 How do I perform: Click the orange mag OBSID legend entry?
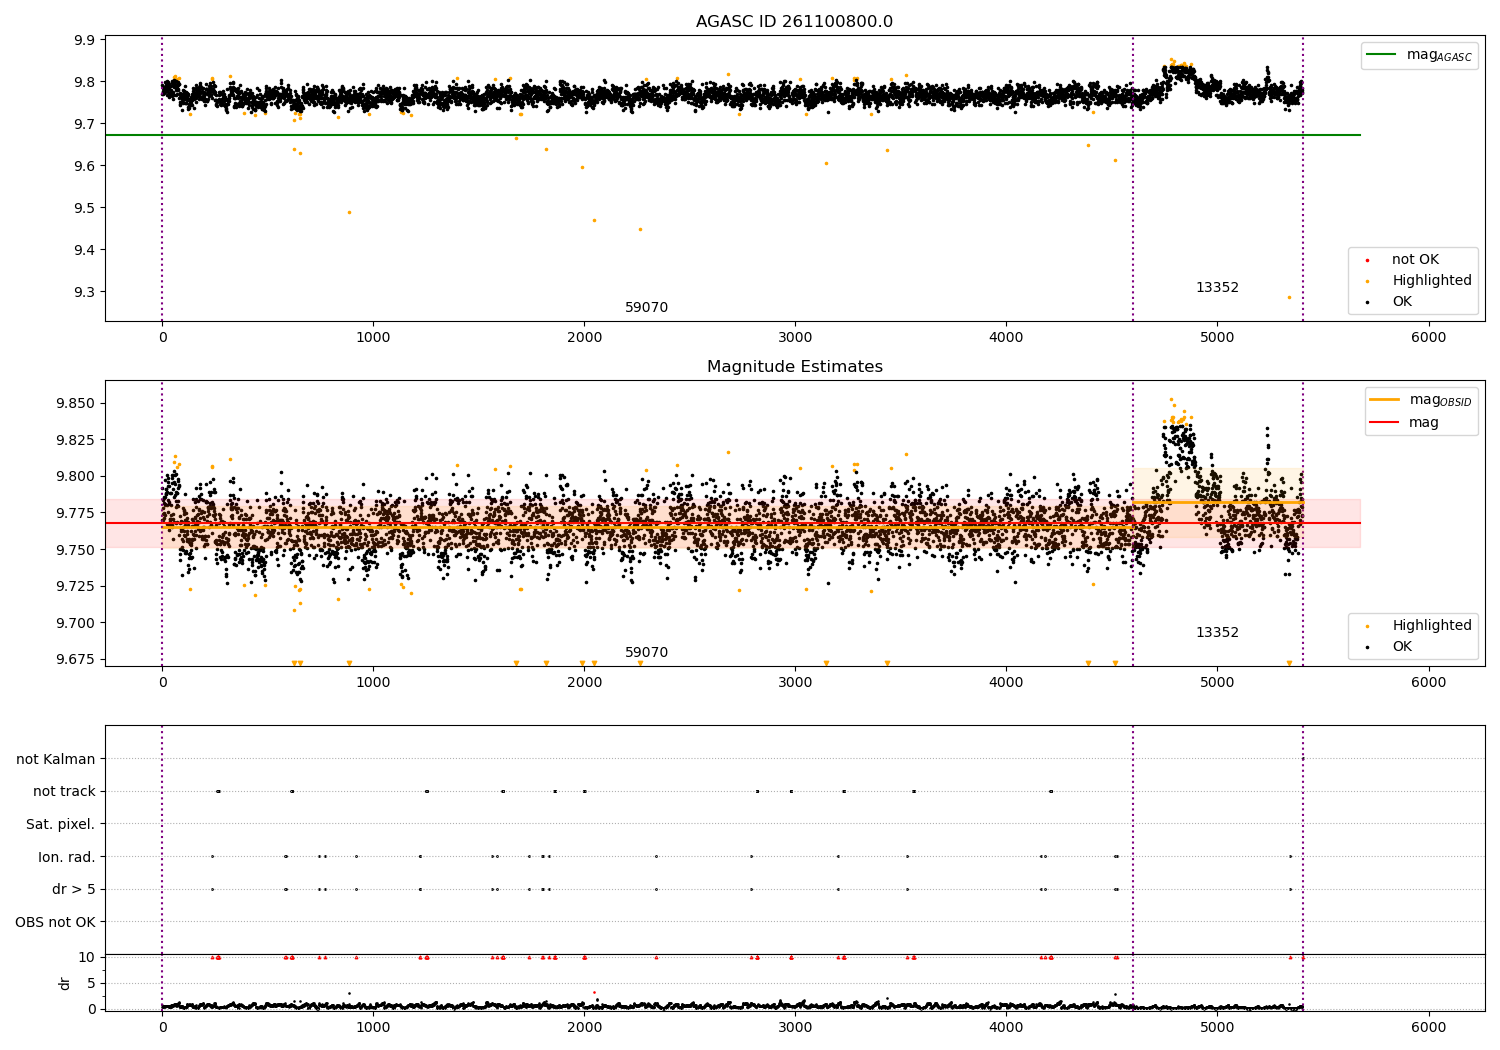[x=1421, y=400]
